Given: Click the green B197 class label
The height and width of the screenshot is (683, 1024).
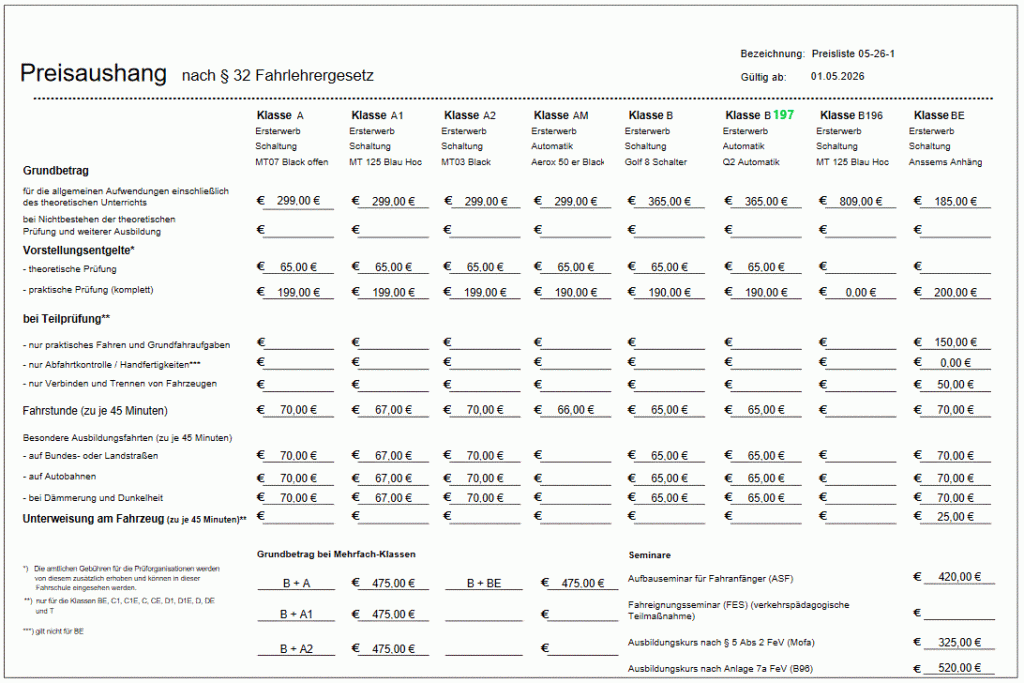Looking at the screenshot, I should click(x=783, y=115).
